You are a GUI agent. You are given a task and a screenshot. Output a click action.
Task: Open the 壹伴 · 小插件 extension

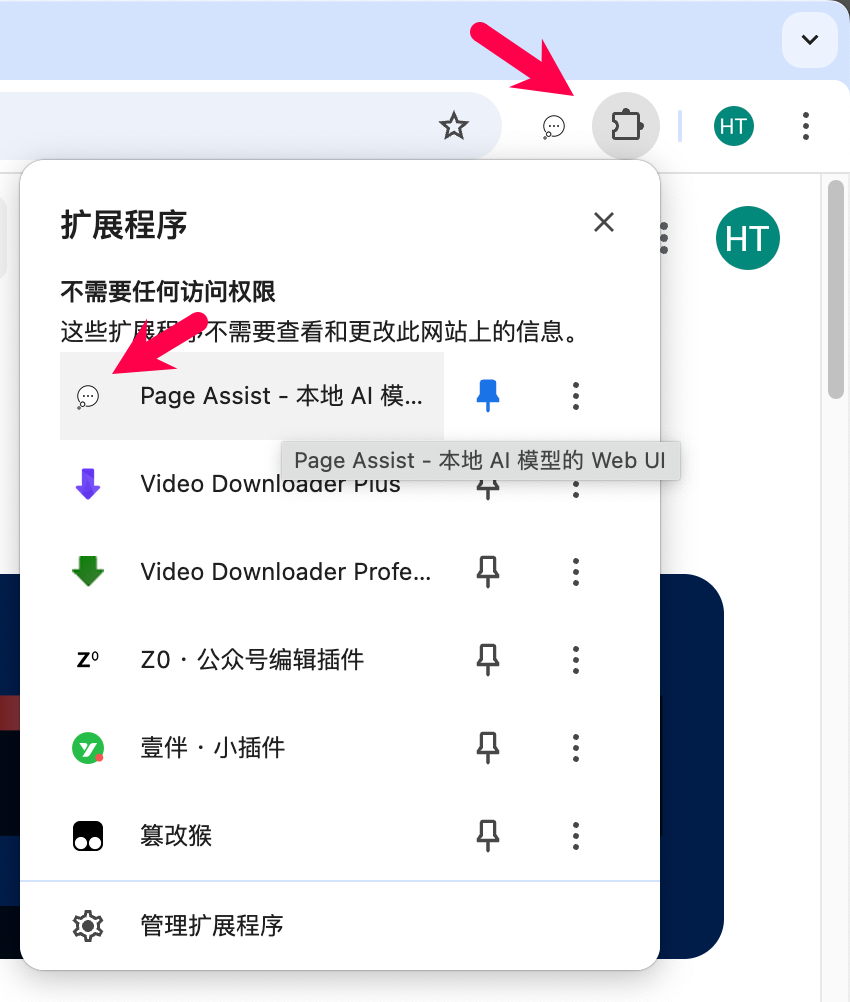click(252, 748)
